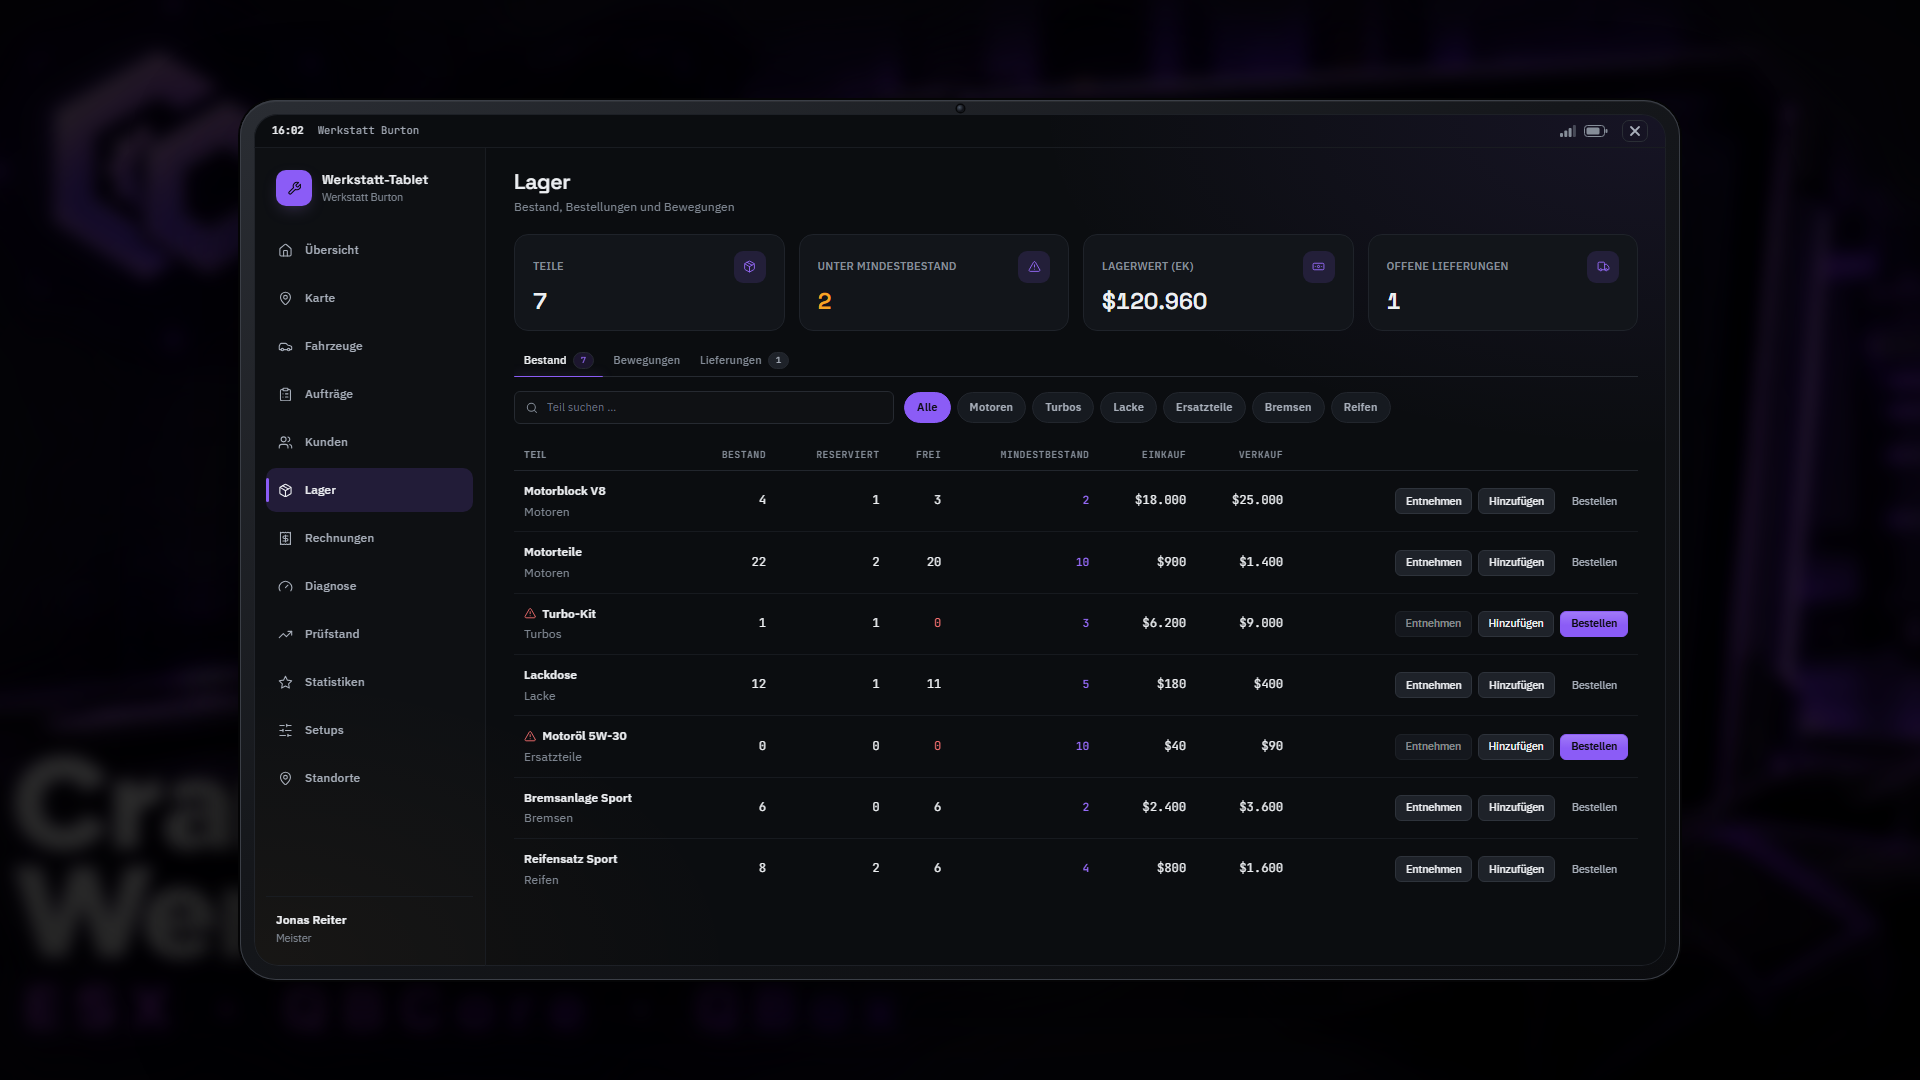Open Diagnose gauge icon
The image size is (1920, 1080).
[285, 586]
